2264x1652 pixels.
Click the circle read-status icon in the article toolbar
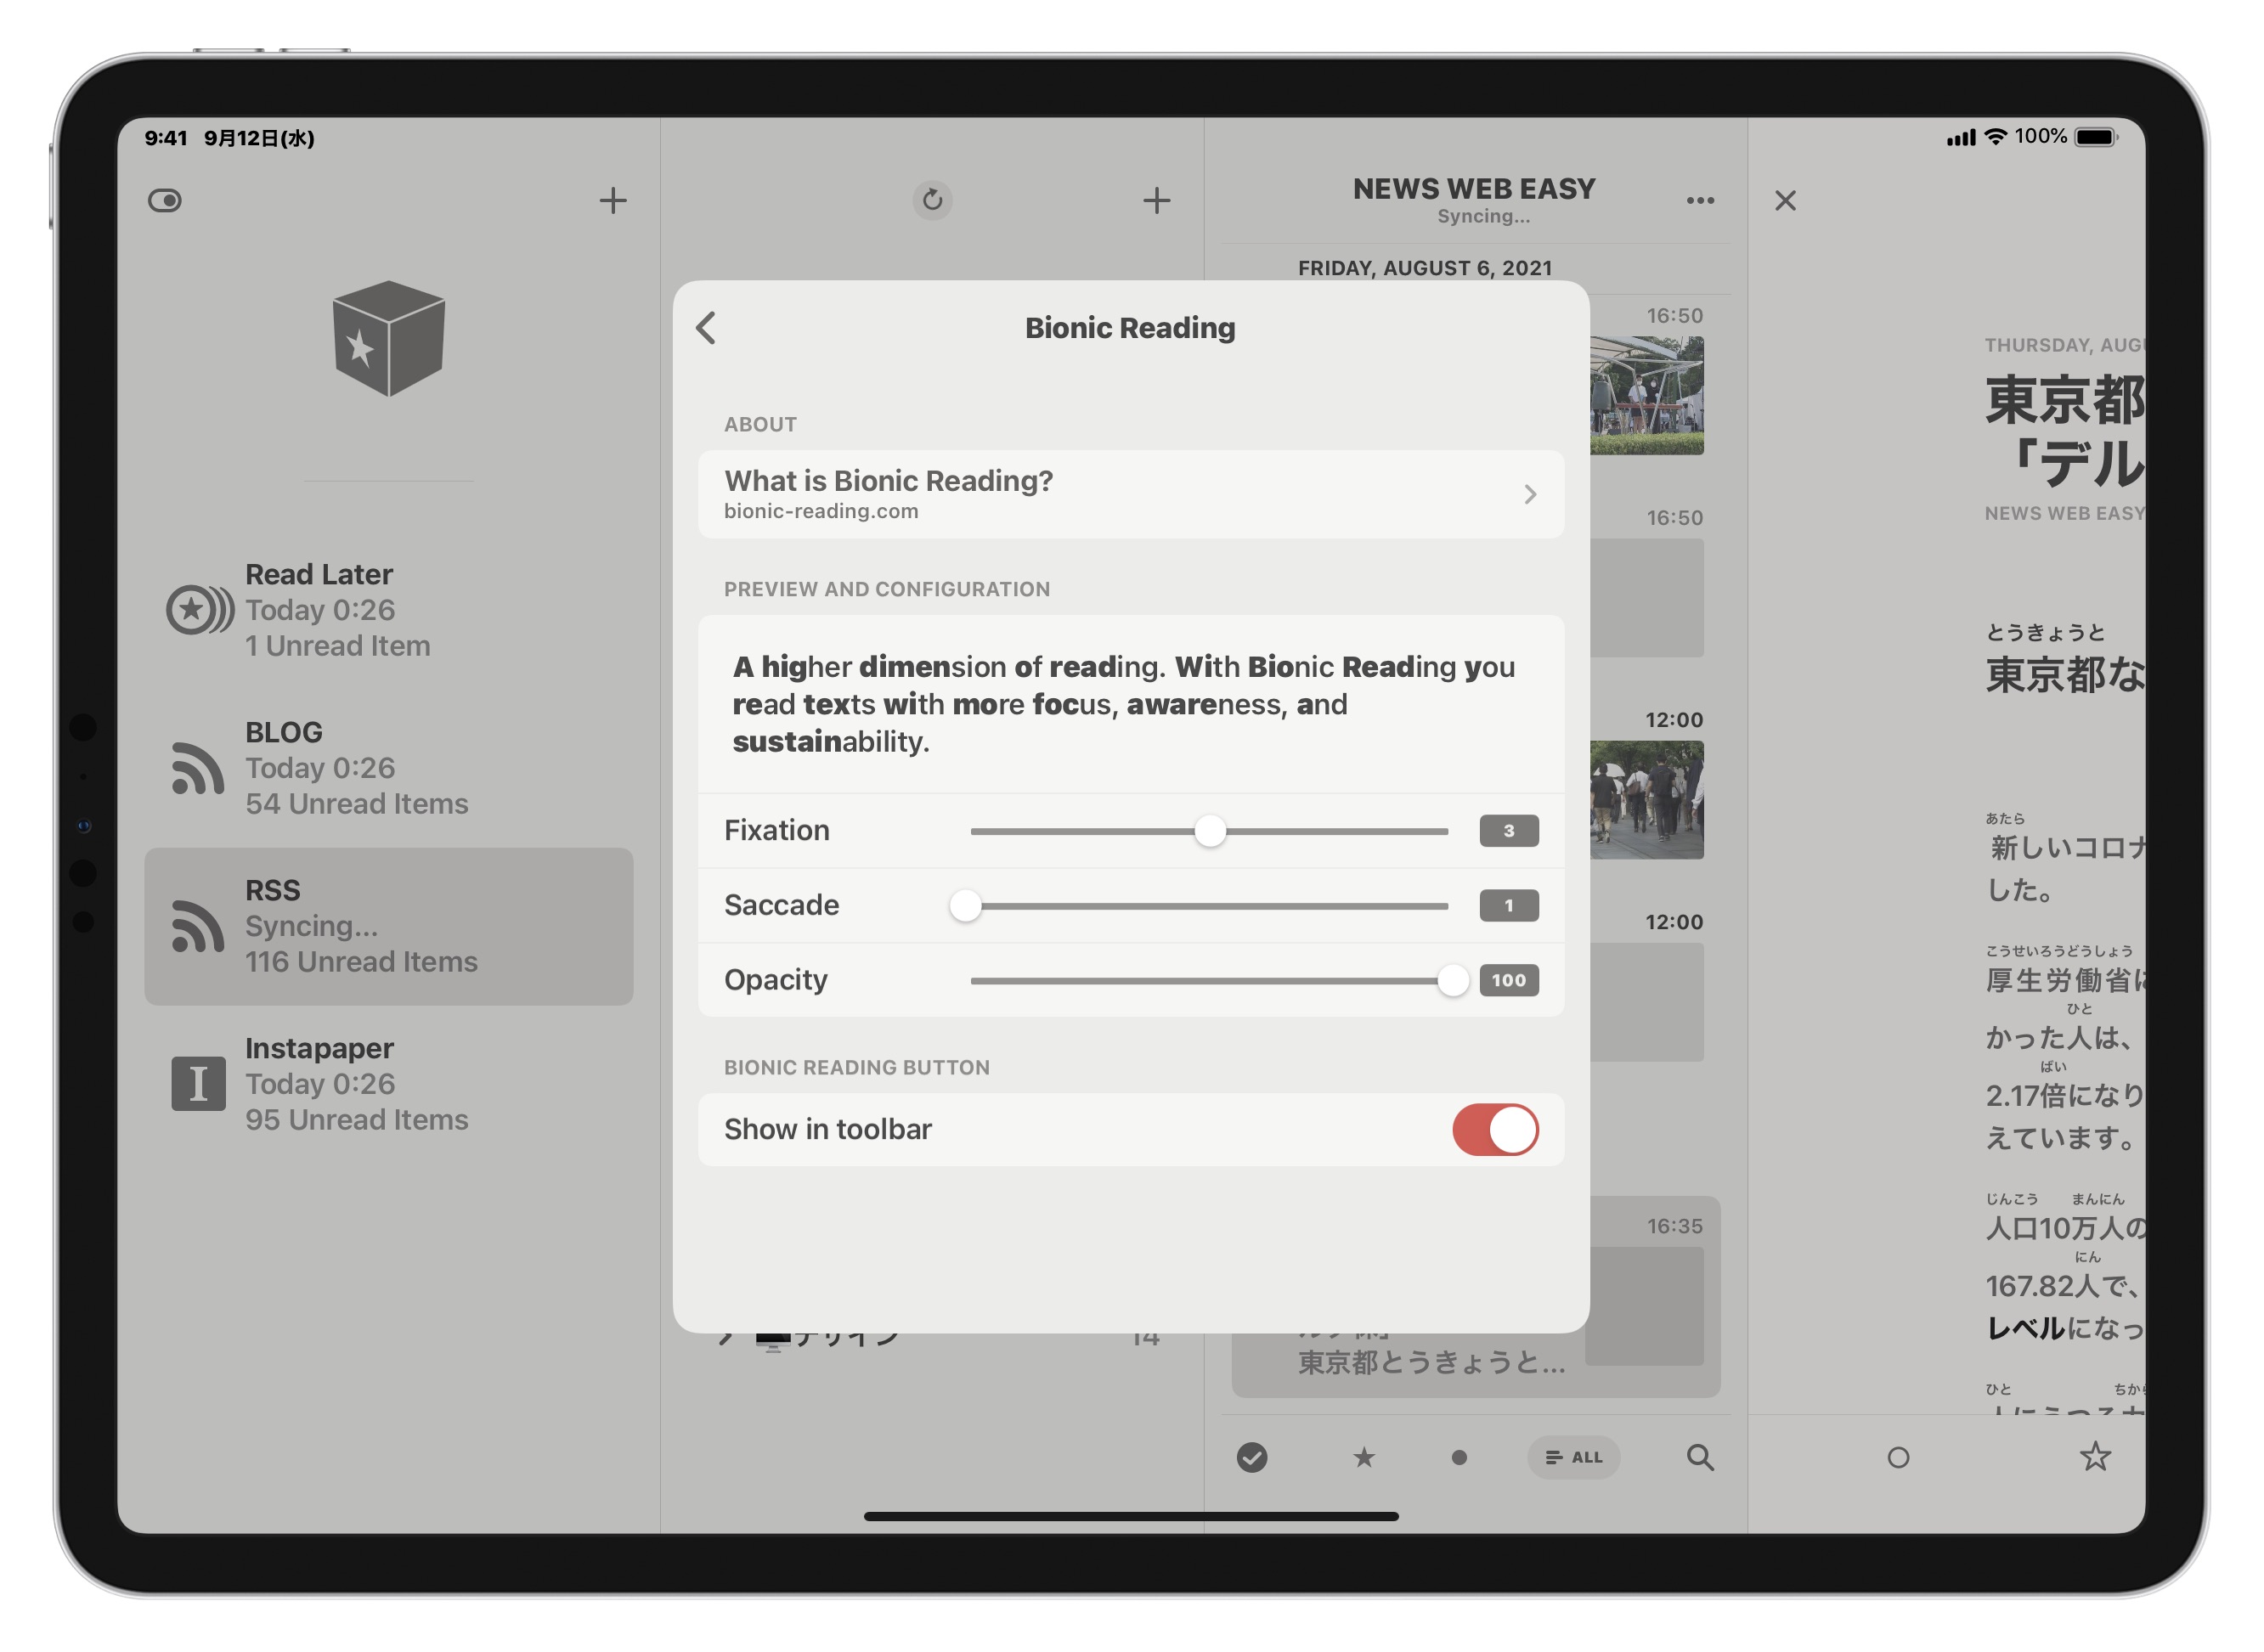(1898, 1458)
